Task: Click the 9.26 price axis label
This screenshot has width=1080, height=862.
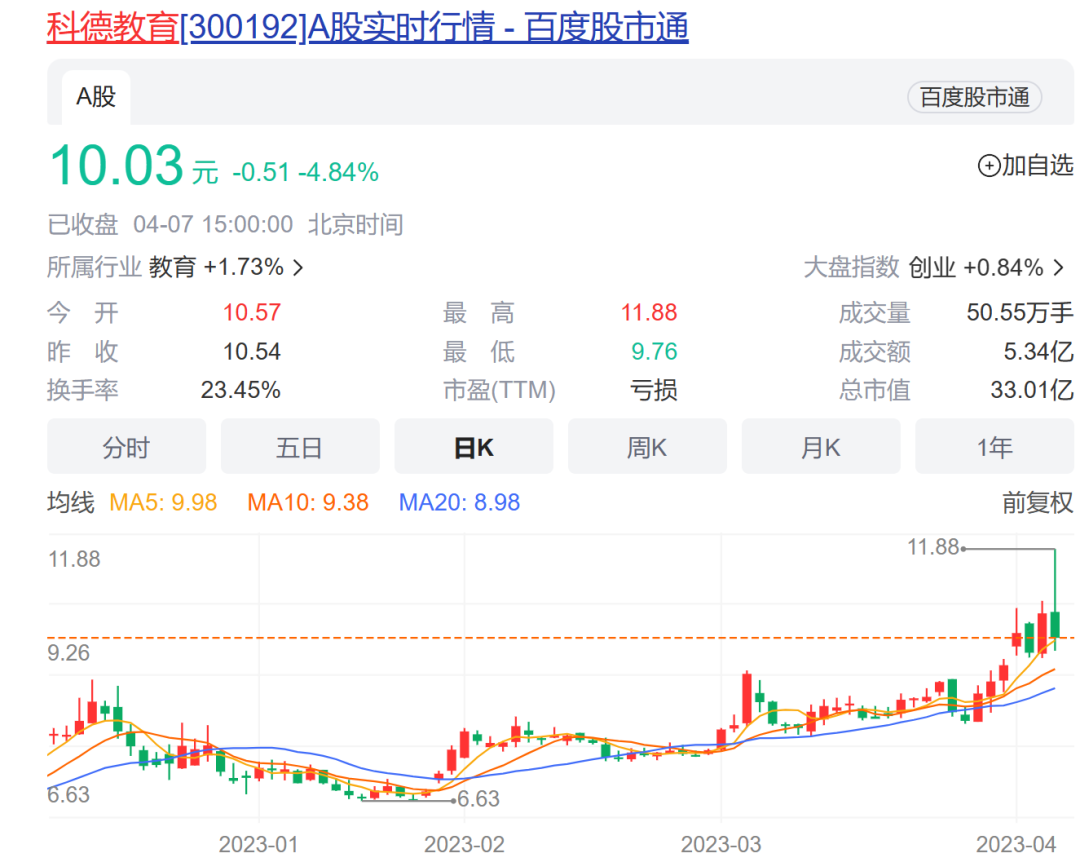Action: 68,653
